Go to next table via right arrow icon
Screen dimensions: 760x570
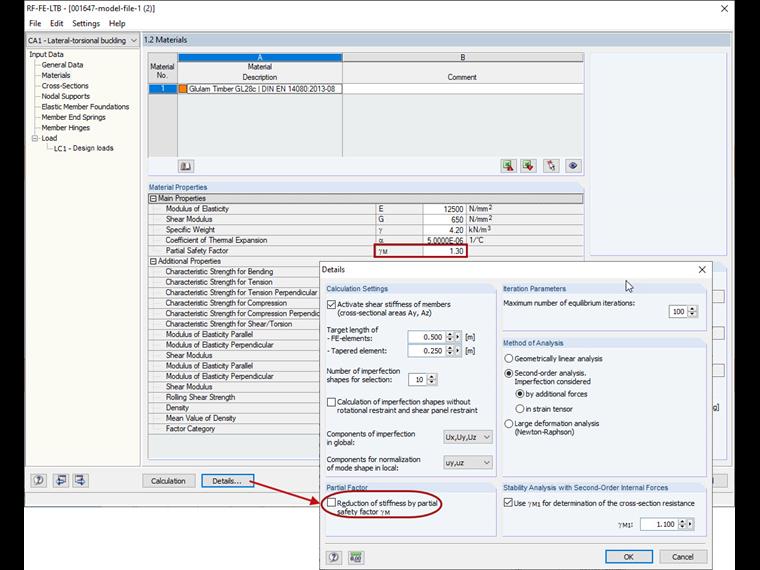[80, 480]
